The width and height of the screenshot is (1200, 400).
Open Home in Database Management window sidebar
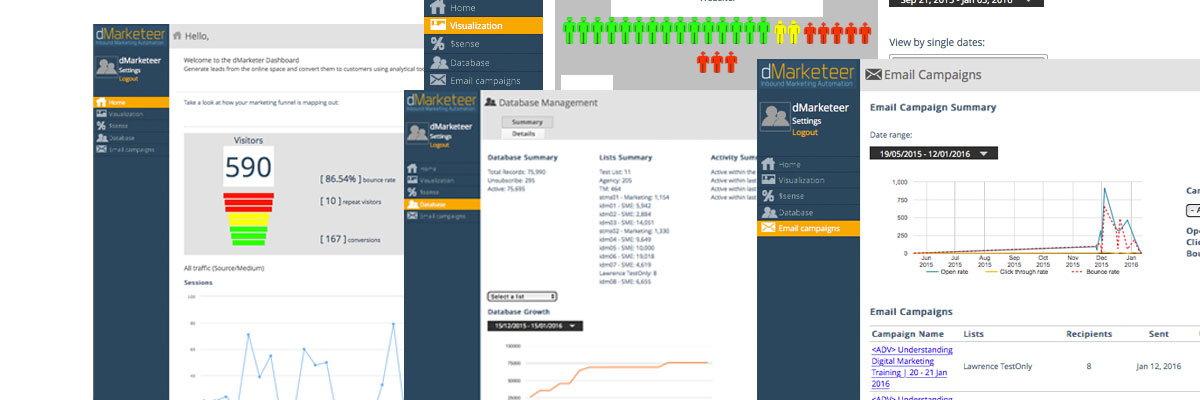pos(441,168)
